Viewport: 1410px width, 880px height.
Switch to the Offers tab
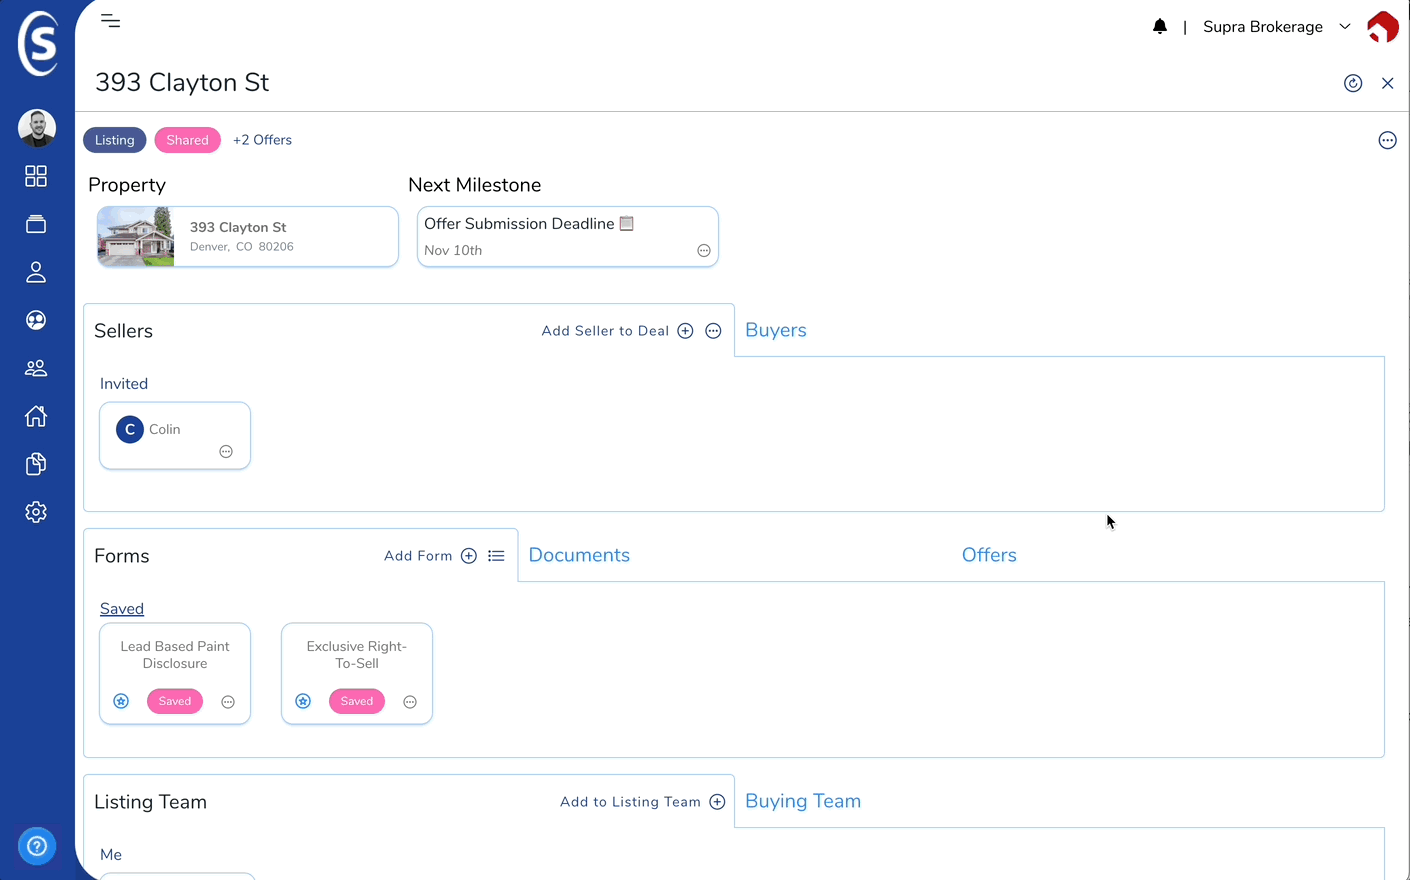point(989,555)
